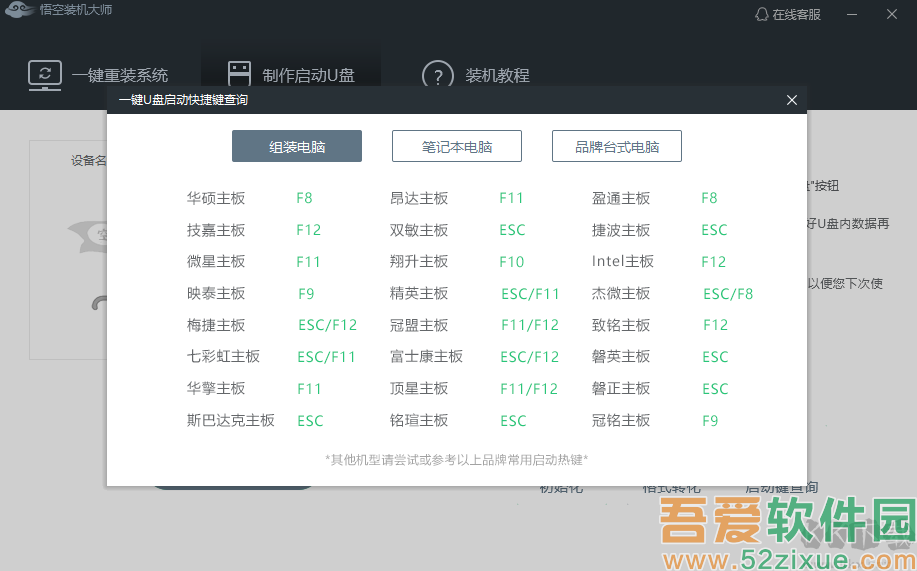Click the 华硕主板 entry

click(216, 198)
